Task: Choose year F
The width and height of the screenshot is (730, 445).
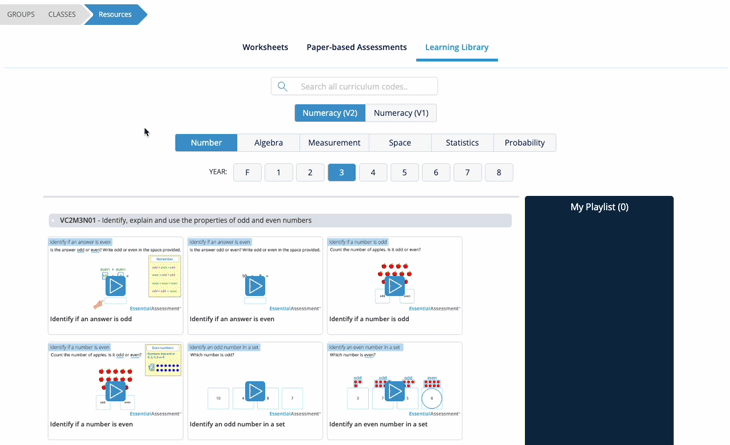Action: point(247,172)
